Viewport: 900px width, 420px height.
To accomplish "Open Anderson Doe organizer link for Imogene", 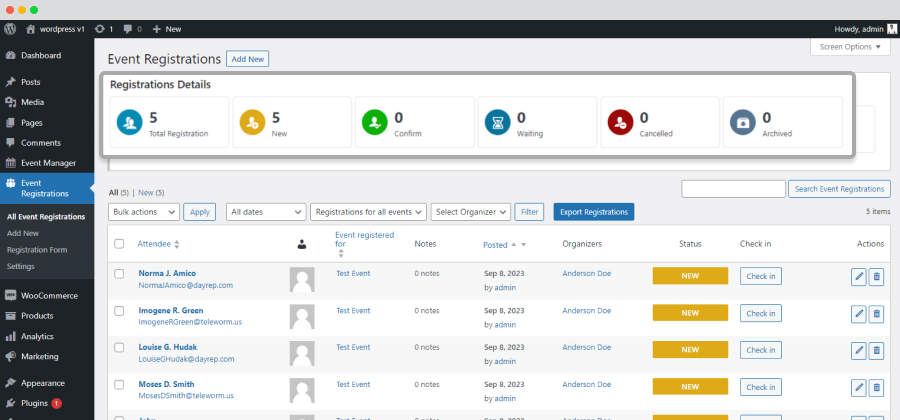I will click(587, 310).
